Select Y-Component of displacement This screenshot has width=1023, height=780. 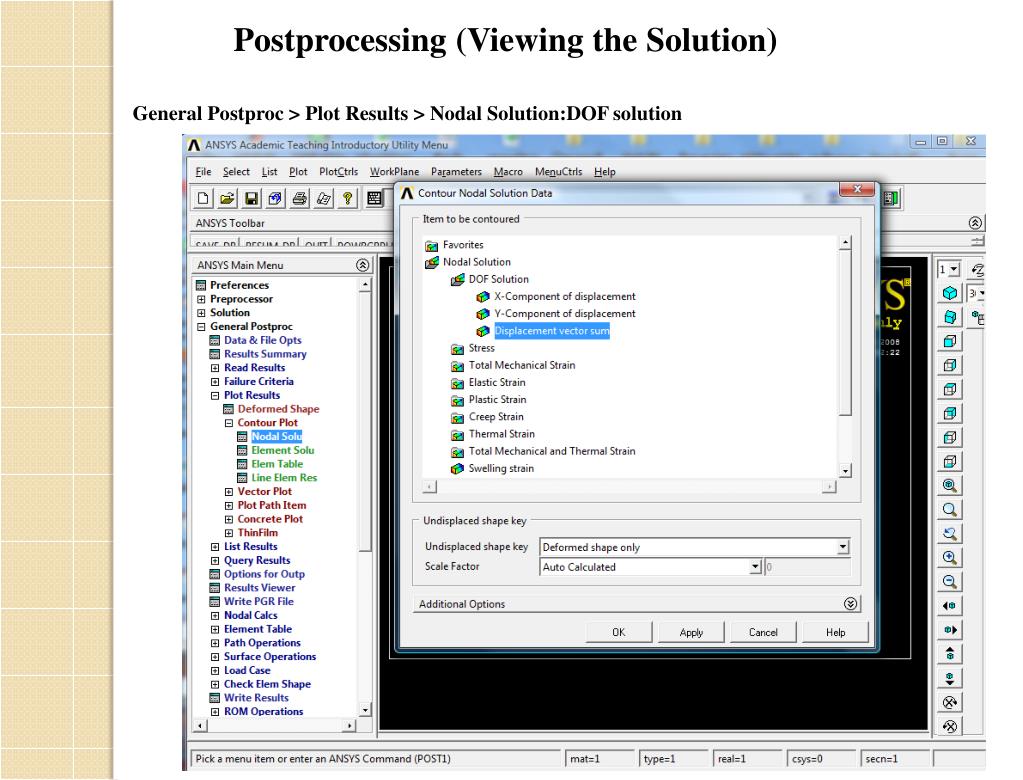point(564,314)
